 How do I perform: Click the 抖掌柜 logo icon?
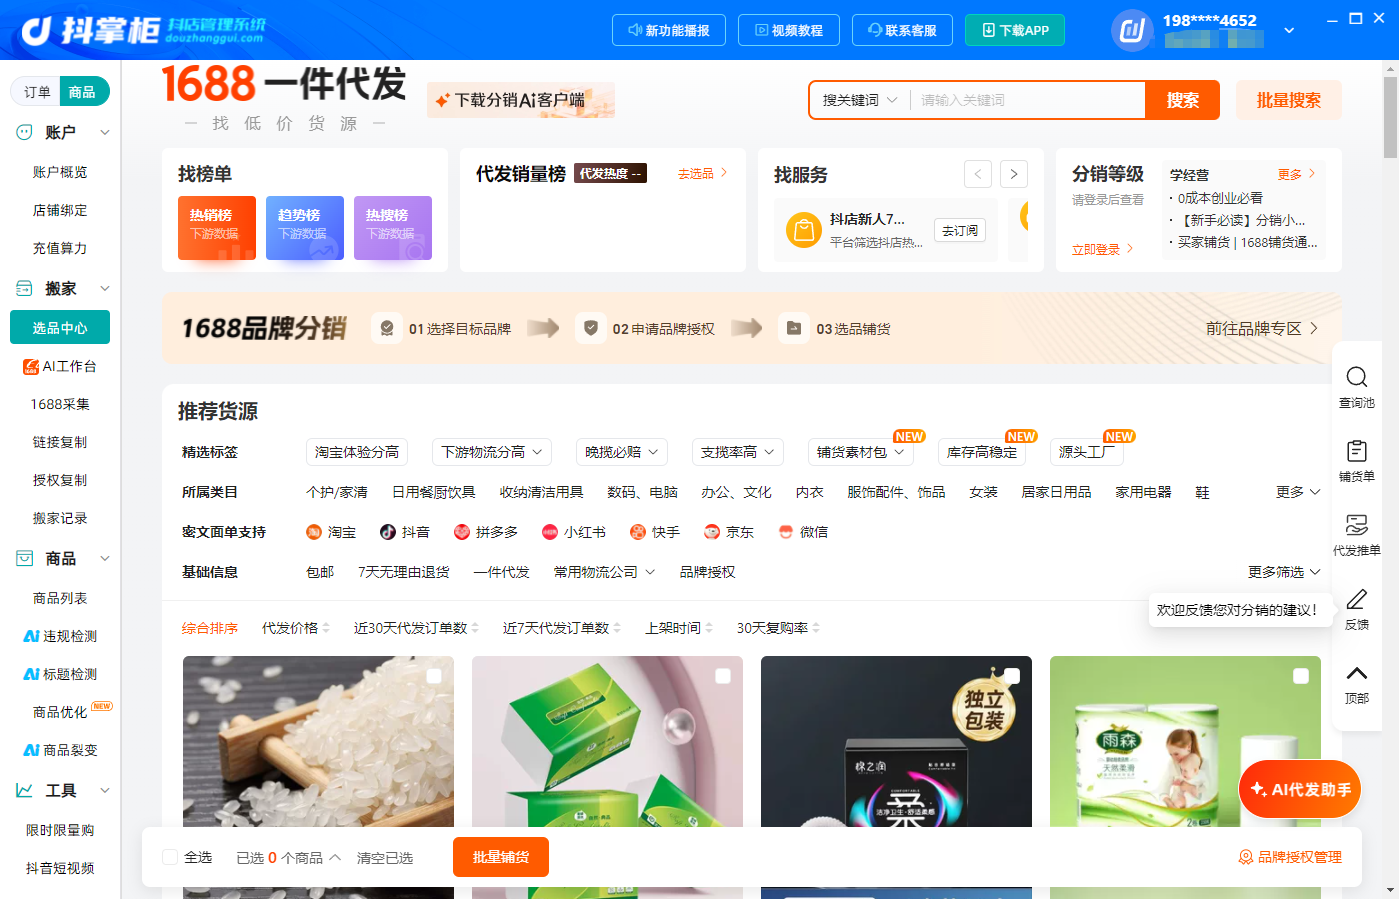click(x=36, y=31)
